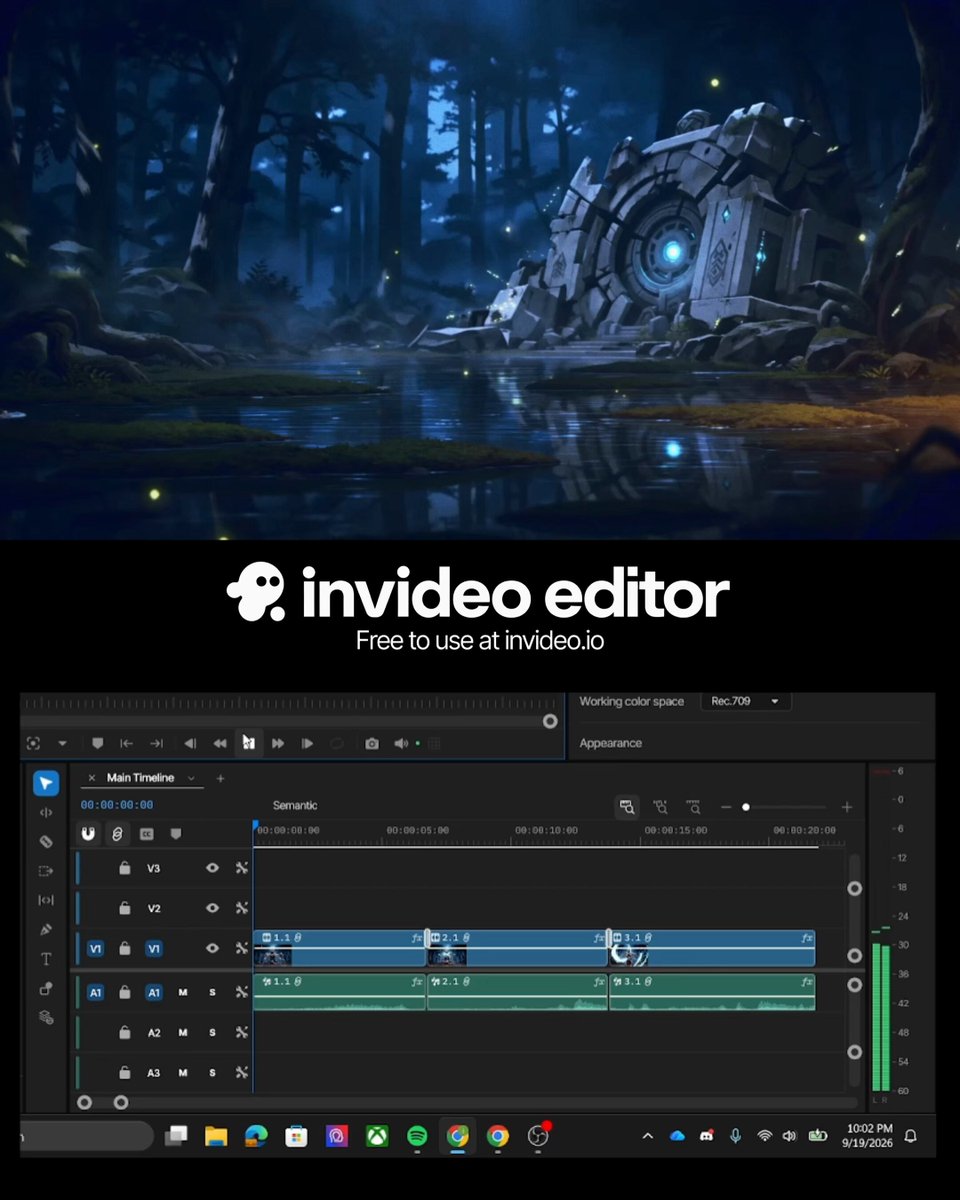The image size is (960, 1200).
Task: Open File Explorer from the taskbar
Action: click(216, 1136)
